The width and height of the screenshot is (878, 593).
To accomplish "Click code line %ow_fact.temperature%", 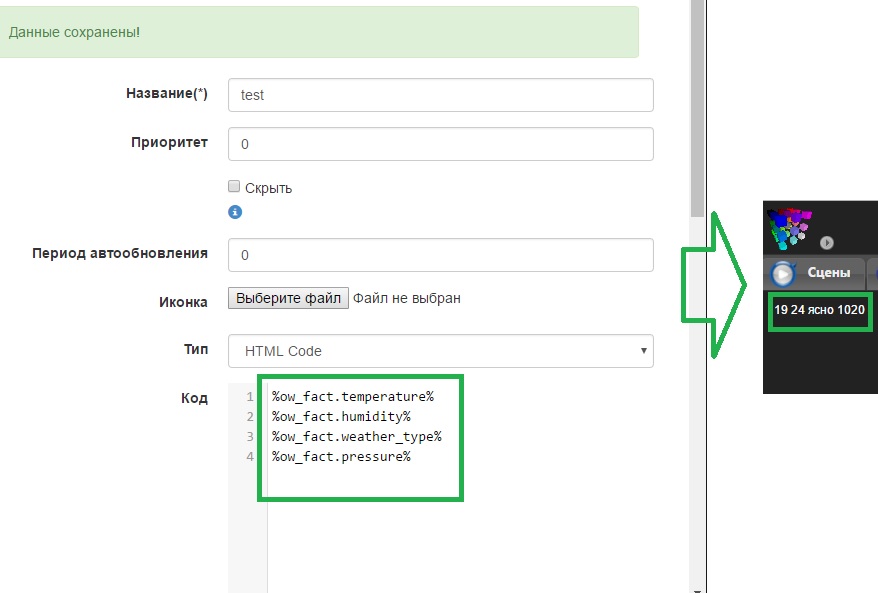I will (353, 396).
